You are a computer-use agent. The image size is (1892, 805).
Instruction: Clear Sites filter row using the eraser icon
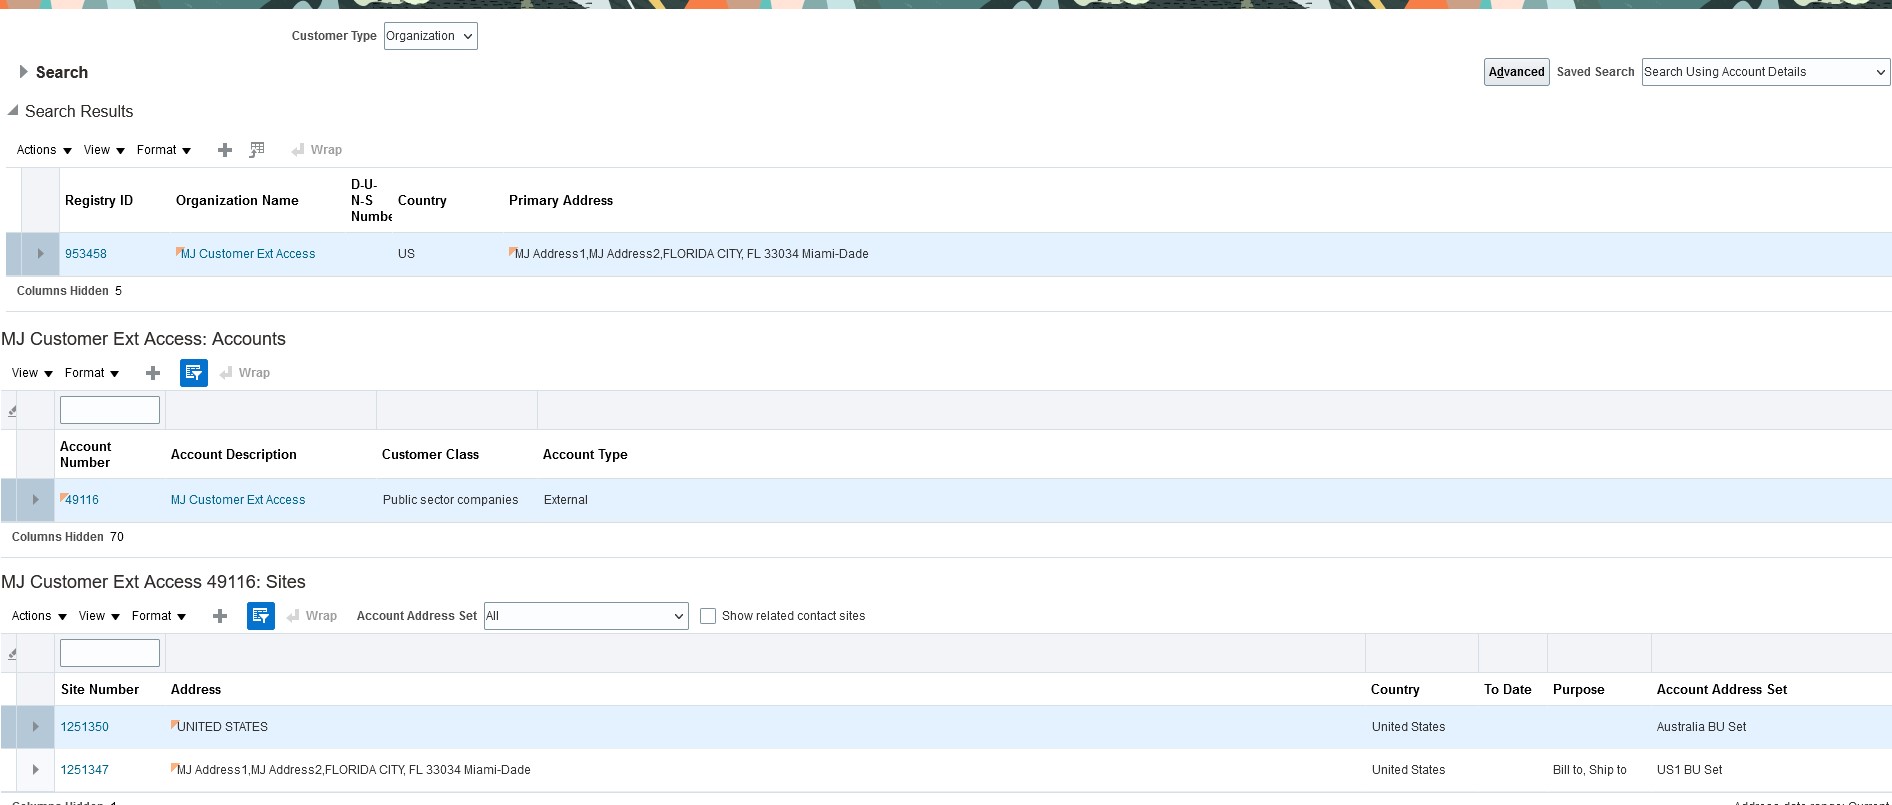click(x=12, y=653)
